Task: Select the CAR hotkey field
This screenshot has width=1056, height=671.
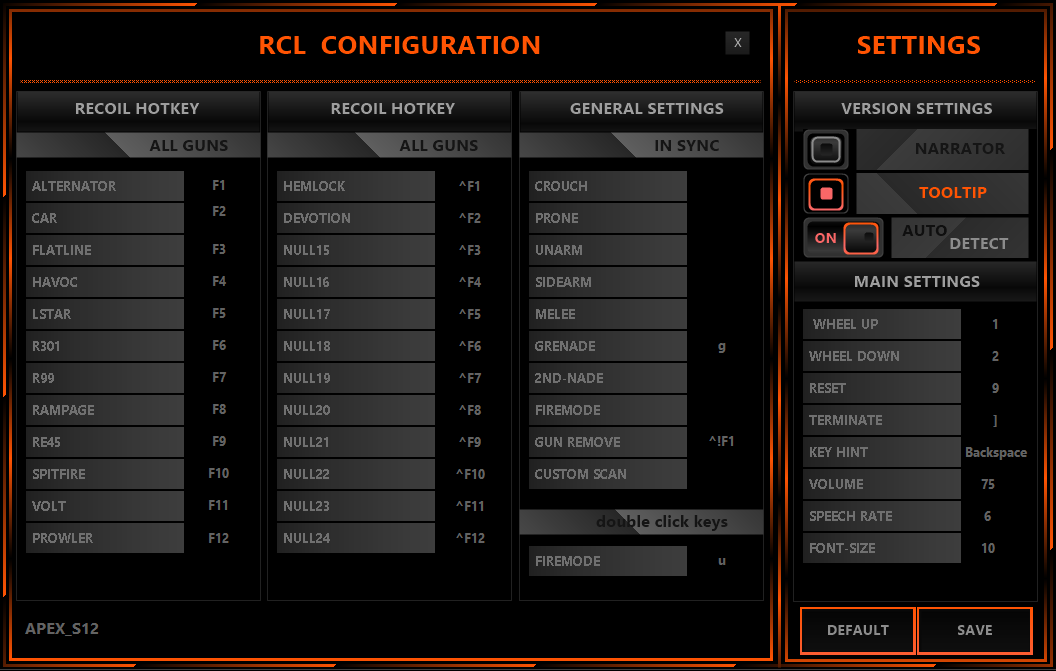Action: click(104, 218)
